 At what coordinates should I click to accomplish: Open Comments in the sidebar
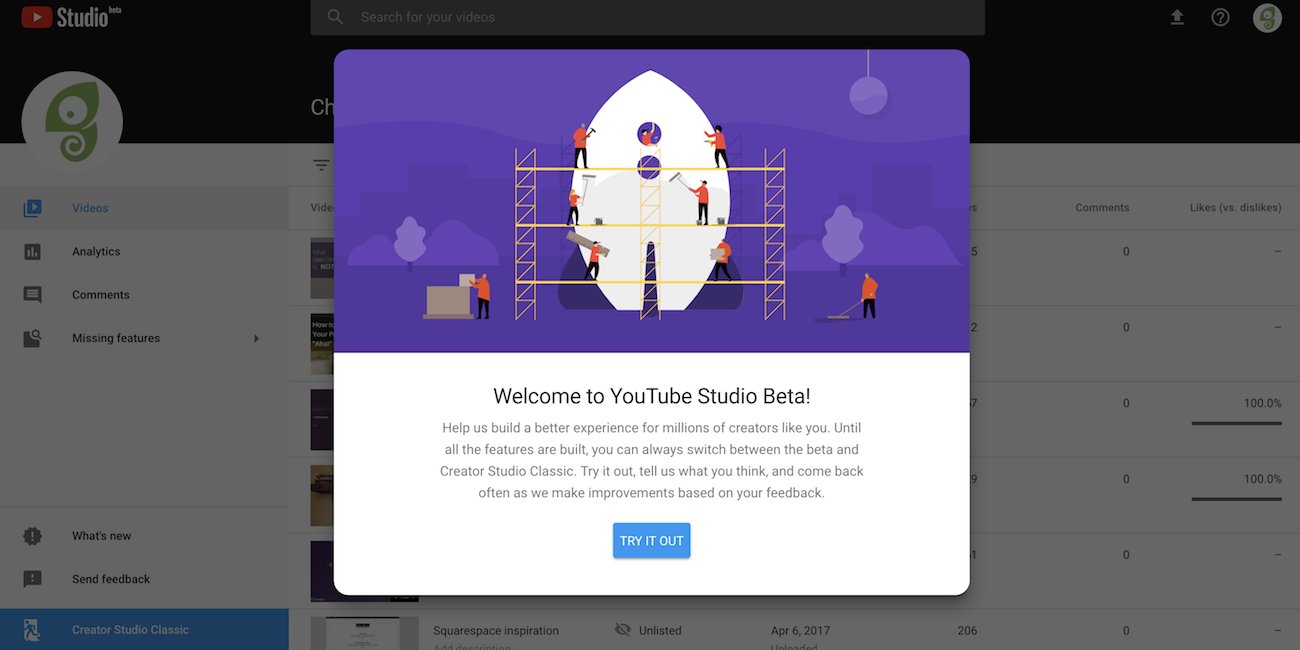pyautogui.click(x=144, y=295)
